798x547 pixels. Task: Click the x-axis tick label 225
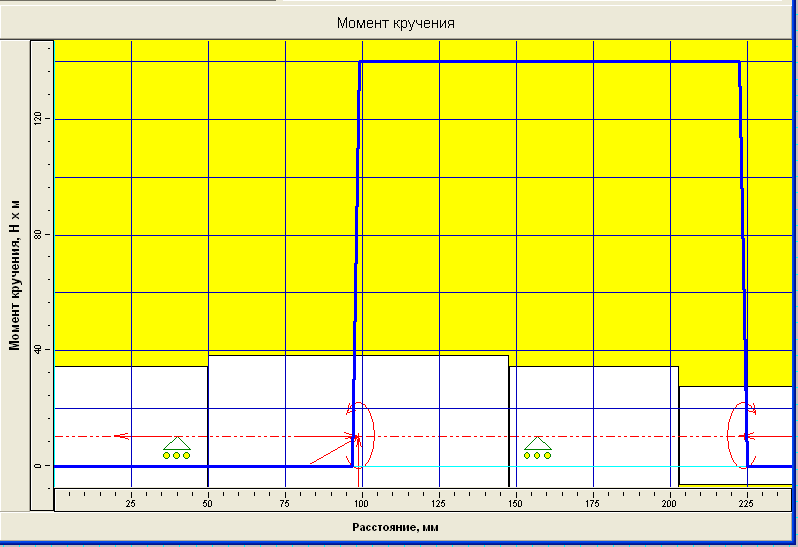pos(746,504)
